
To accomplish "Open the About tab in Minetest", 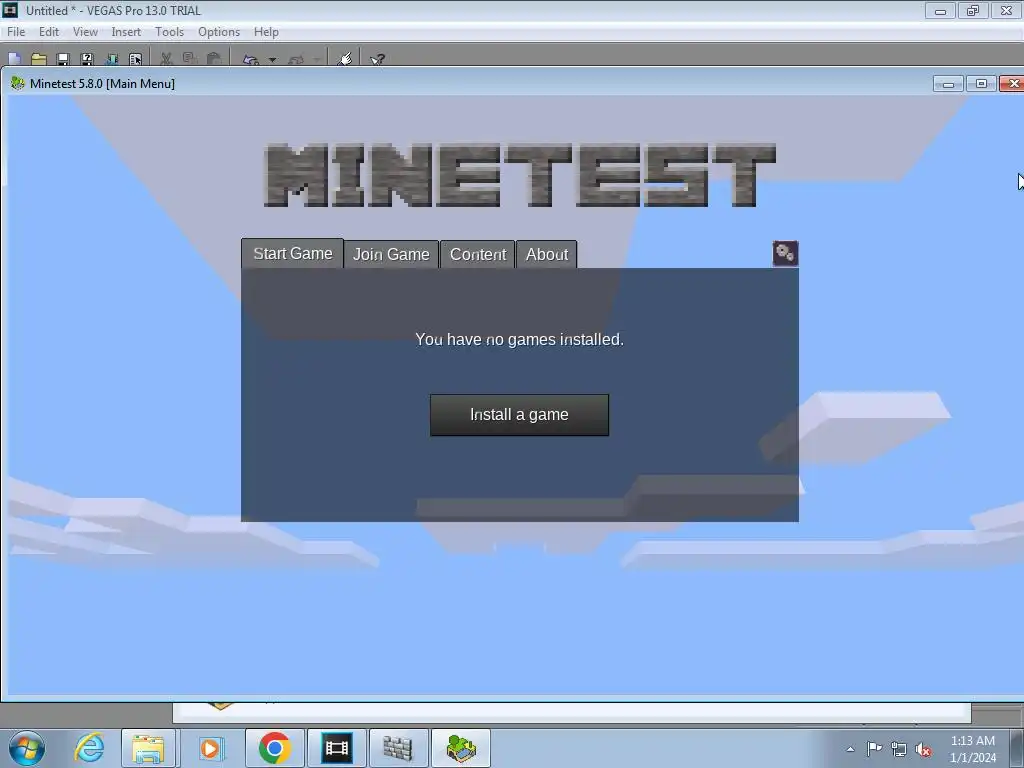I will (547, 254).
